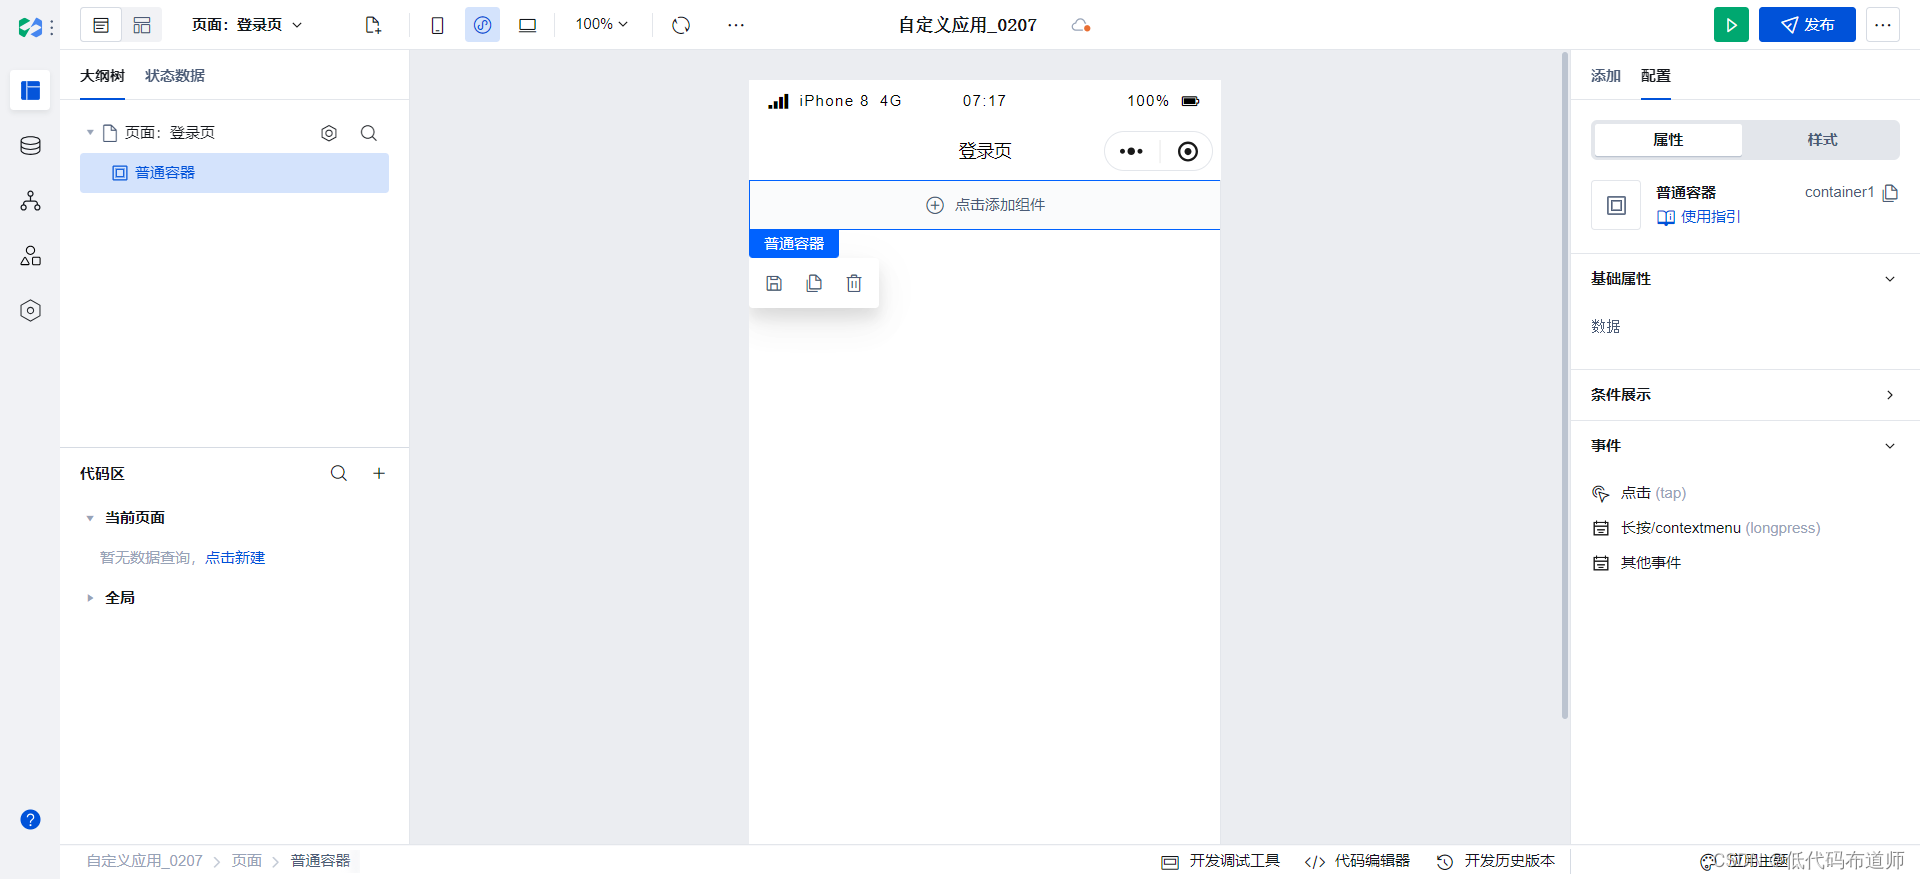Select the mobile phone preview icon
Viewport: 1920px width, 879px height.
(437, 25)
